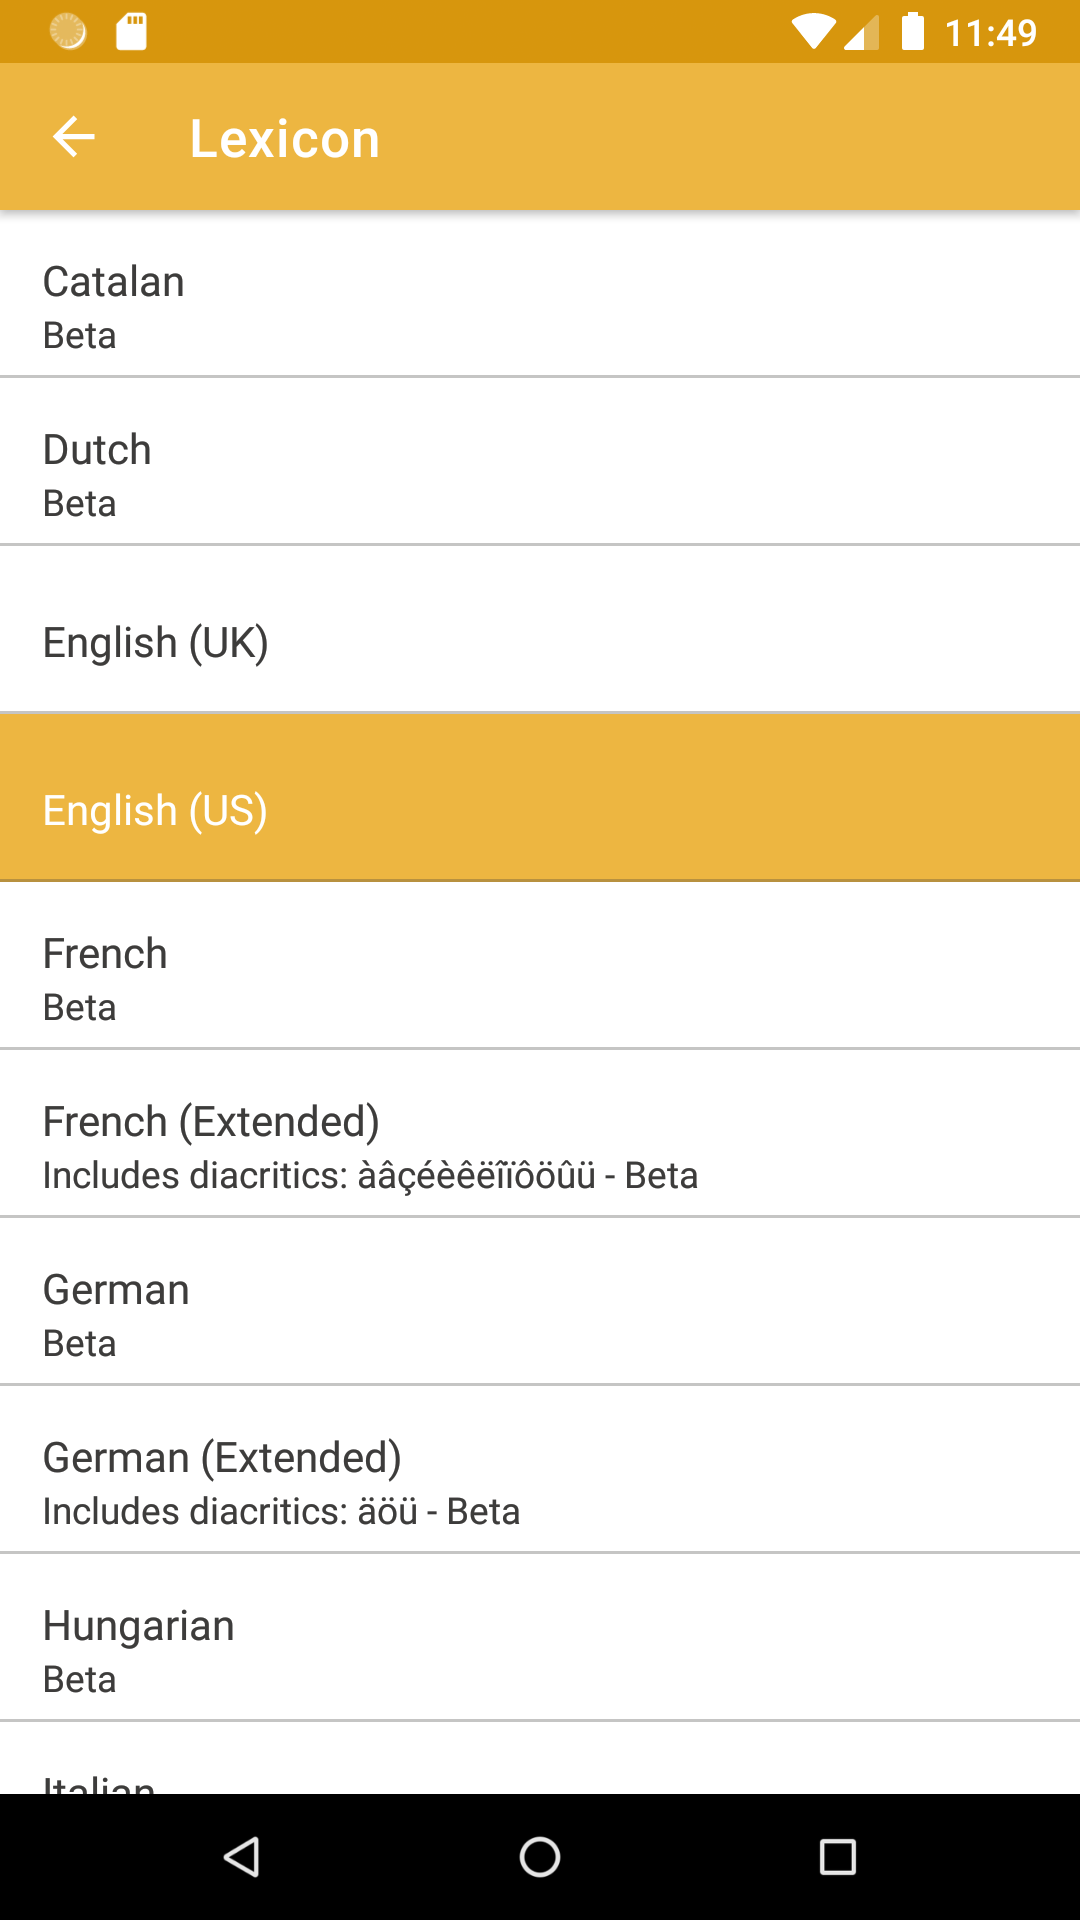1080x1920 pixels.
Task: Open recent apps with square button
Action: click(837, 1857)
